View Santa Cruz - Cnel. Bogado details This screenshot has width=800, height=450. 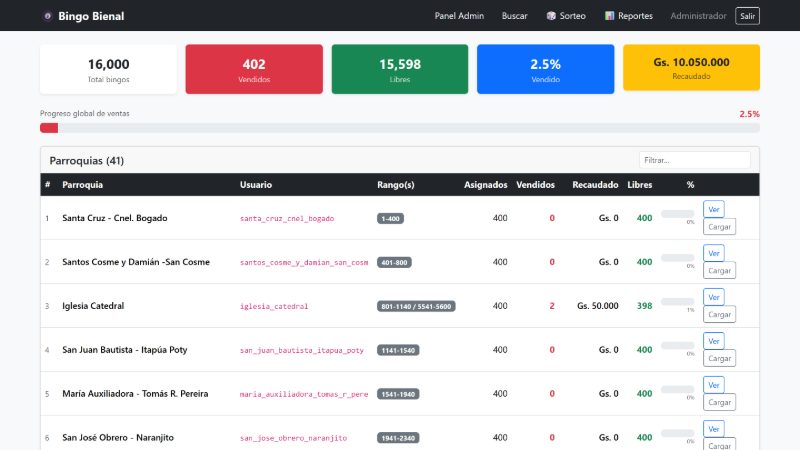point(713,209)
